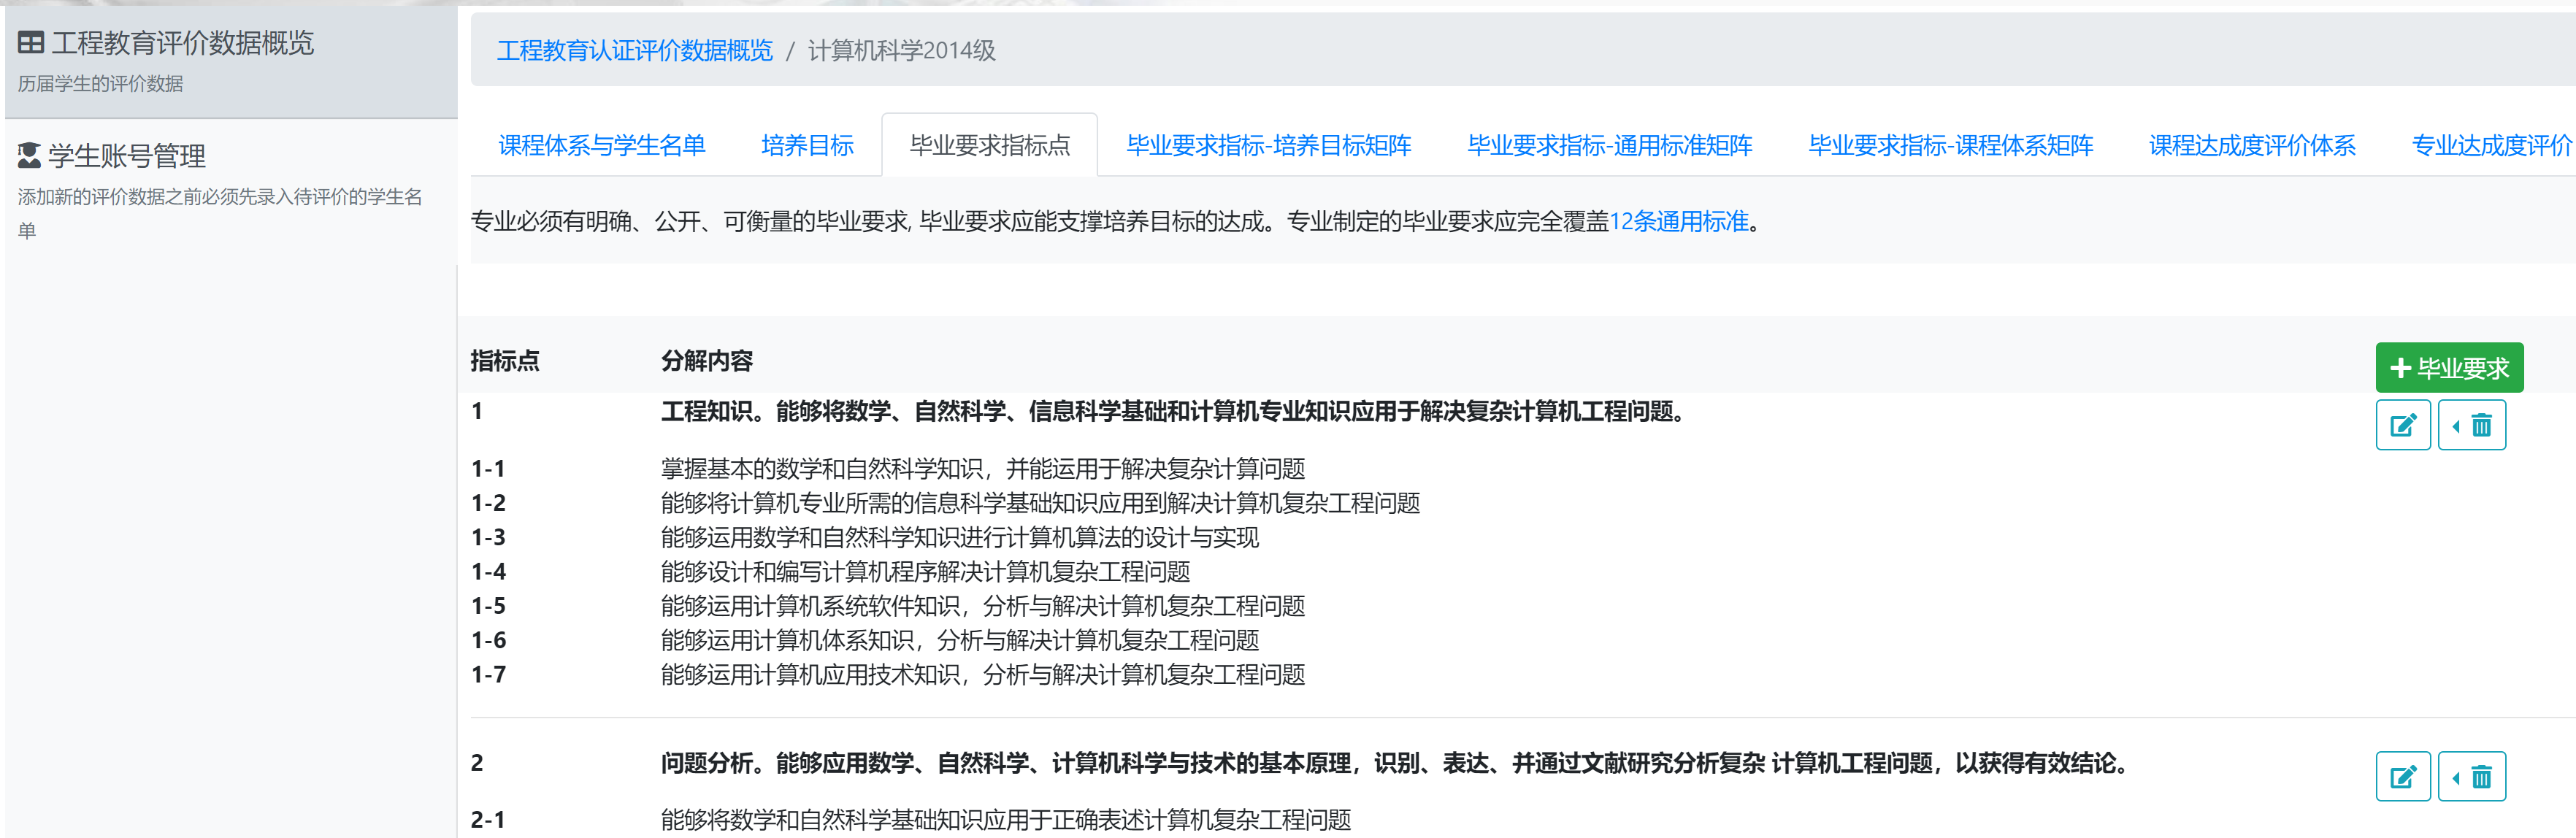2576x838 pixels.
Task: Switch to 毕业要求指标-课程体系矩阵 tab
Action: pyautogui.click(x=1950, y=146)
